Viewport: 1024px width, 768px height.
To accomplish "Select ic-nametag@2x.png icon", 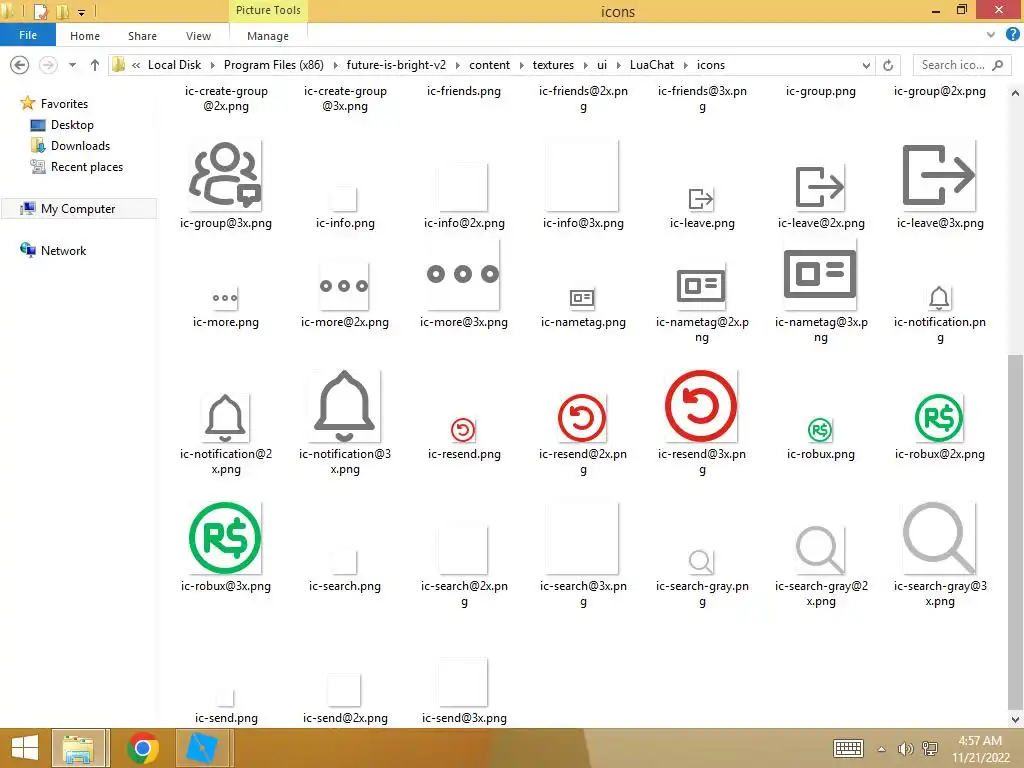I will (x=701, y=286).
